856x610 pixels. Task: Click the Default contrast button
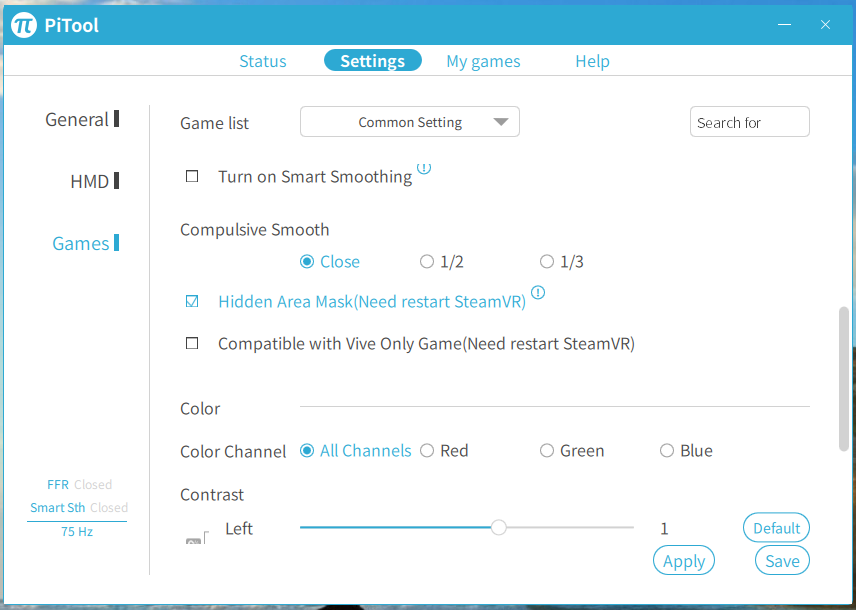[776, 528]
